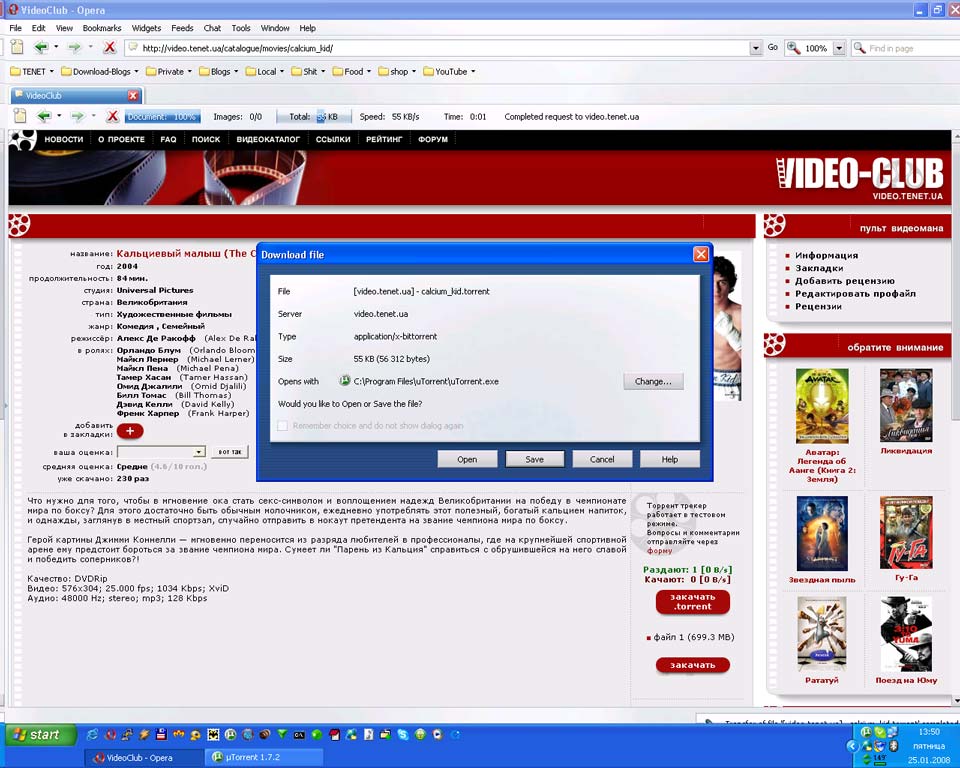Image resolution: width=960 pixels, height=768 pixels.
Task: Click the вот так rating submit button
Action: click(230, 452)
